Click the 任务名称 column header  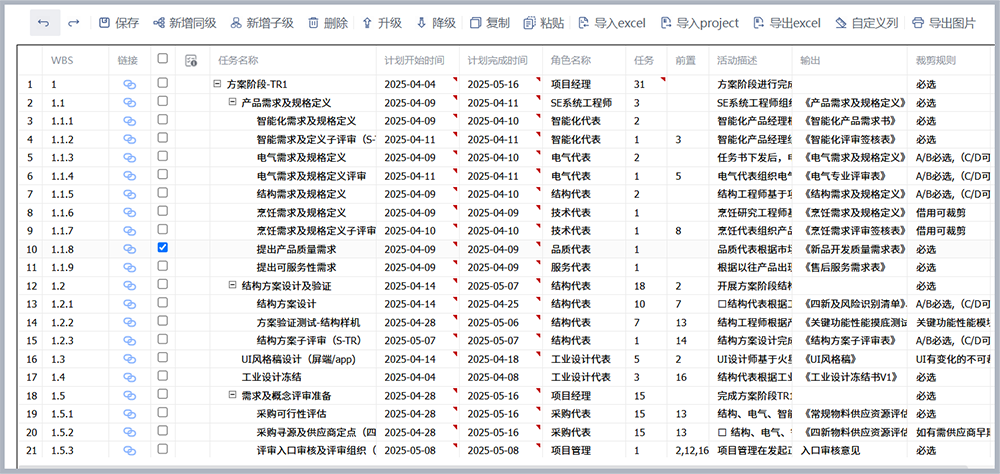[238, 61]
